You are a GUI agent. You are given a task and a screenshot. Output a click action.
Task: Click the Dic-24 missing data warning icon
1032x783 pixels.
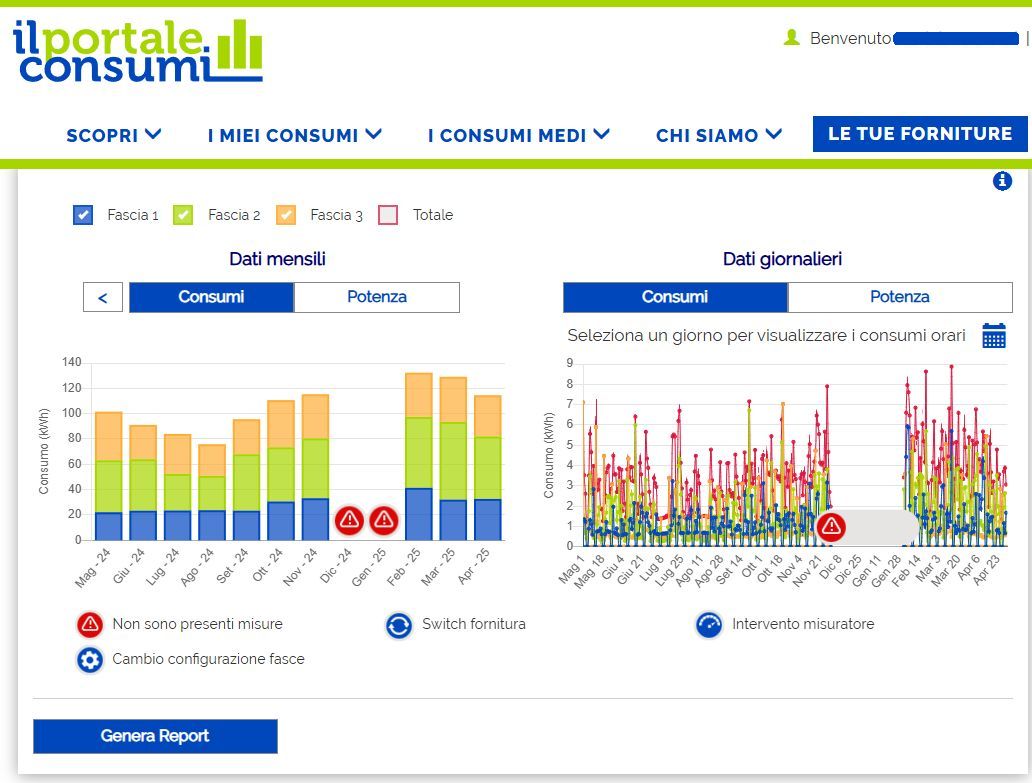(349, 520)
